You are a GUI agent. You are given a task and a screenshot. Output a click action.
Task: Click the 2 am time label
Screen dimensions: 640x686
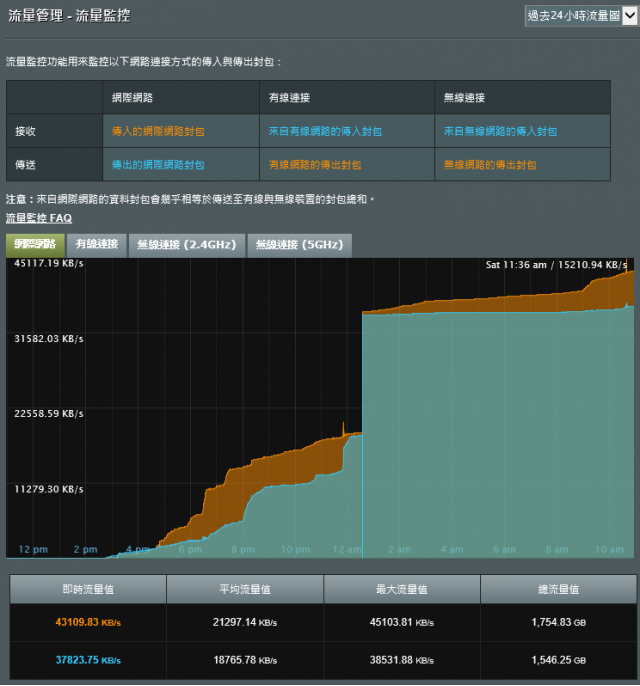coord(399,550)
